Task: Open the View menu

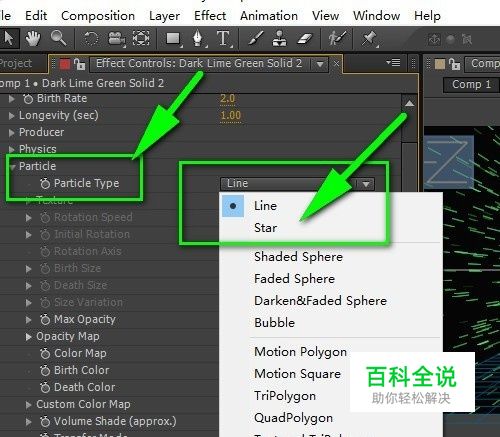Action: [x=325, y=16]
